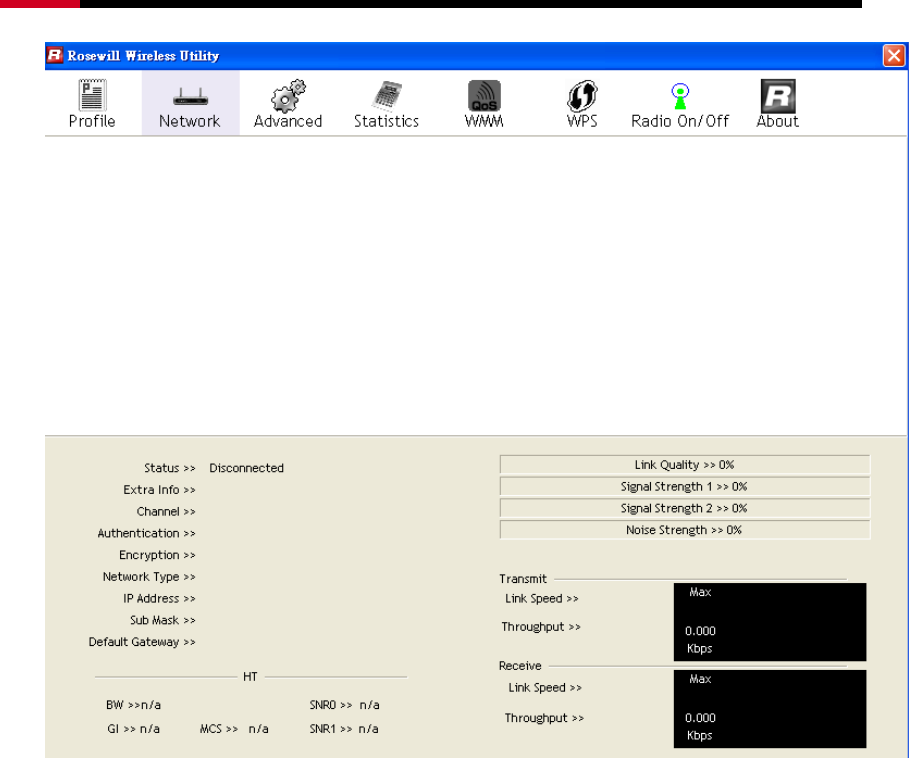Open the About page icon
The height and width of the screenshot is (758, 910).
[x=777, y=104]
